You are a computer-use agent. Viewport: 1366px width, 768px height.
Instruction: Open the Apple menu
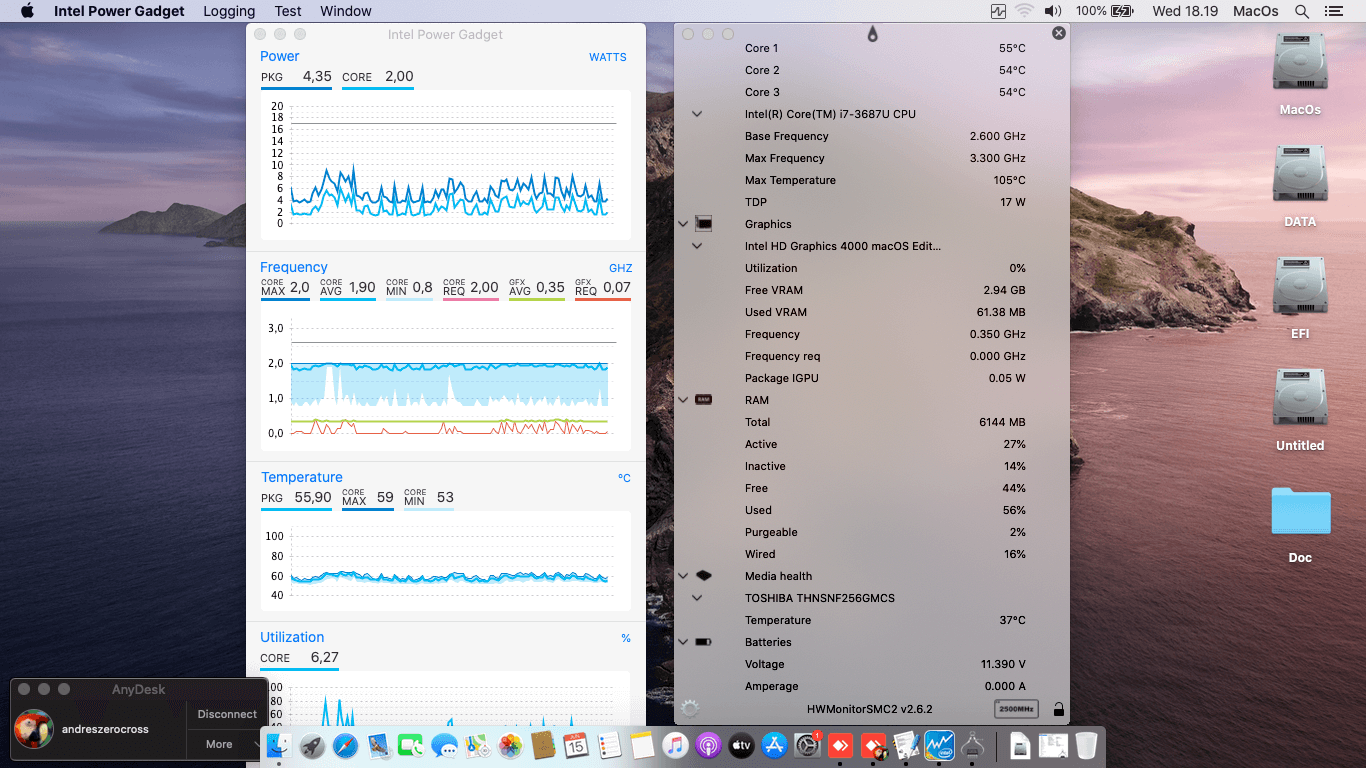pos(27,11)
